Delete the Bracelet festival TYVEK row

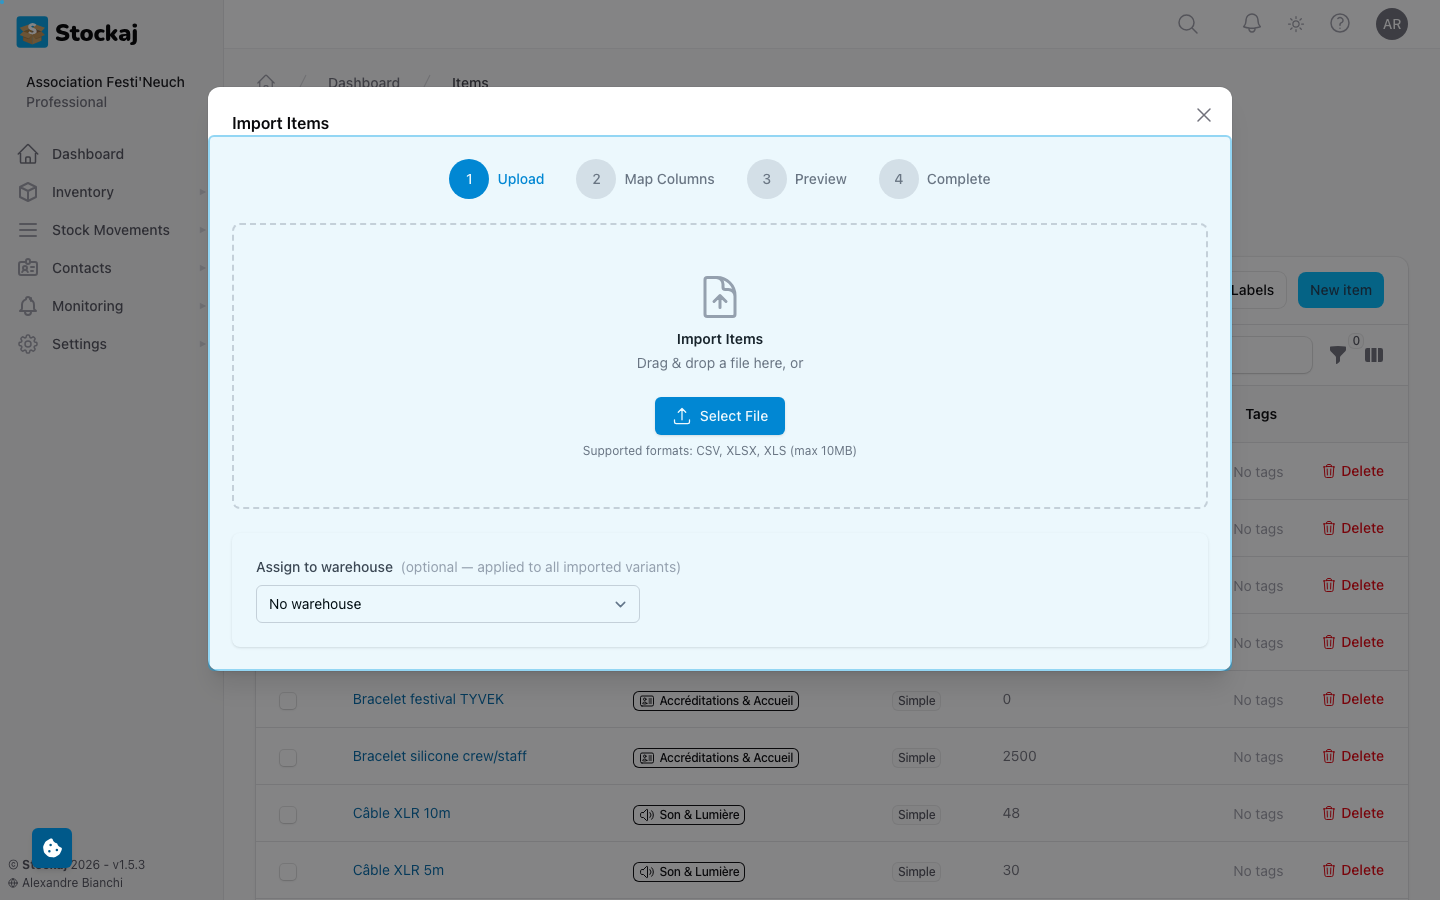(x=1353, y=699)
